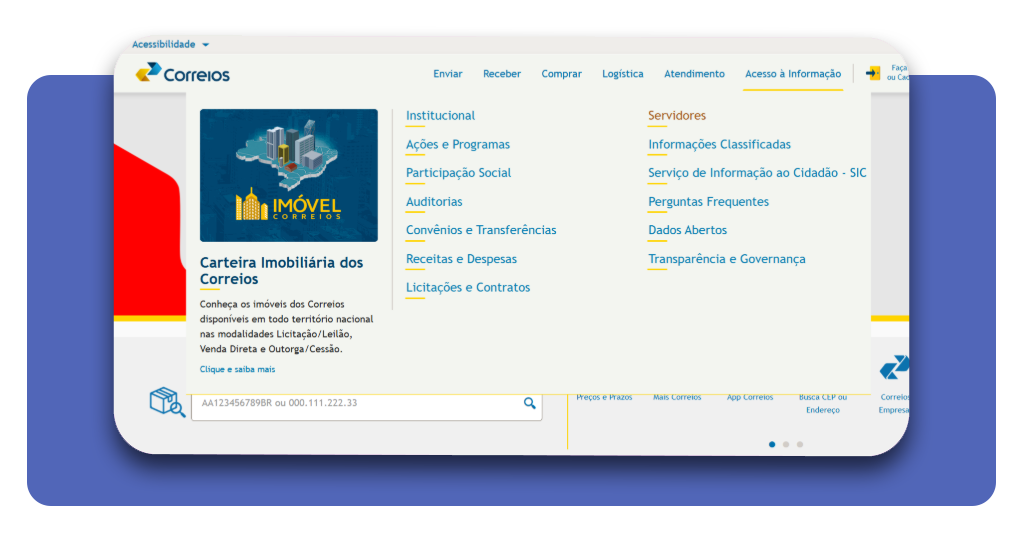Open Licitações e Contratos
The width and height of the screenshot is (1024, 536).
(x=468, y=287)
